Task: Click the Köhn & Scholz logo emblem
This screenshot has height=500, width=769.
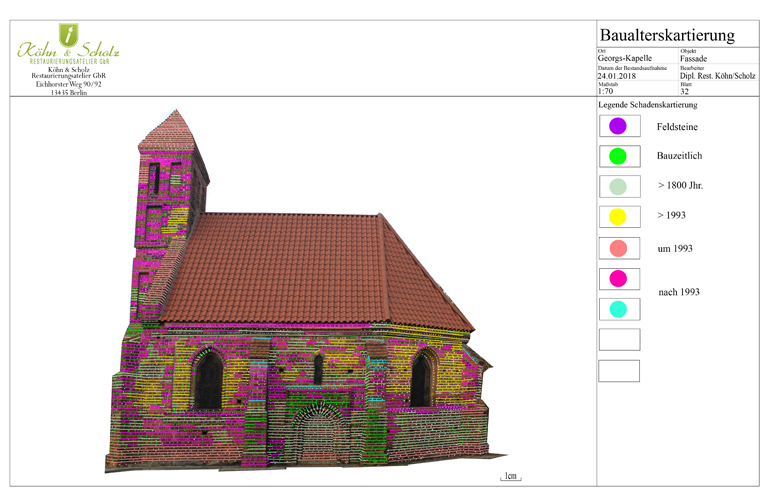Action: pyautogui.click(x=69, y=33)
